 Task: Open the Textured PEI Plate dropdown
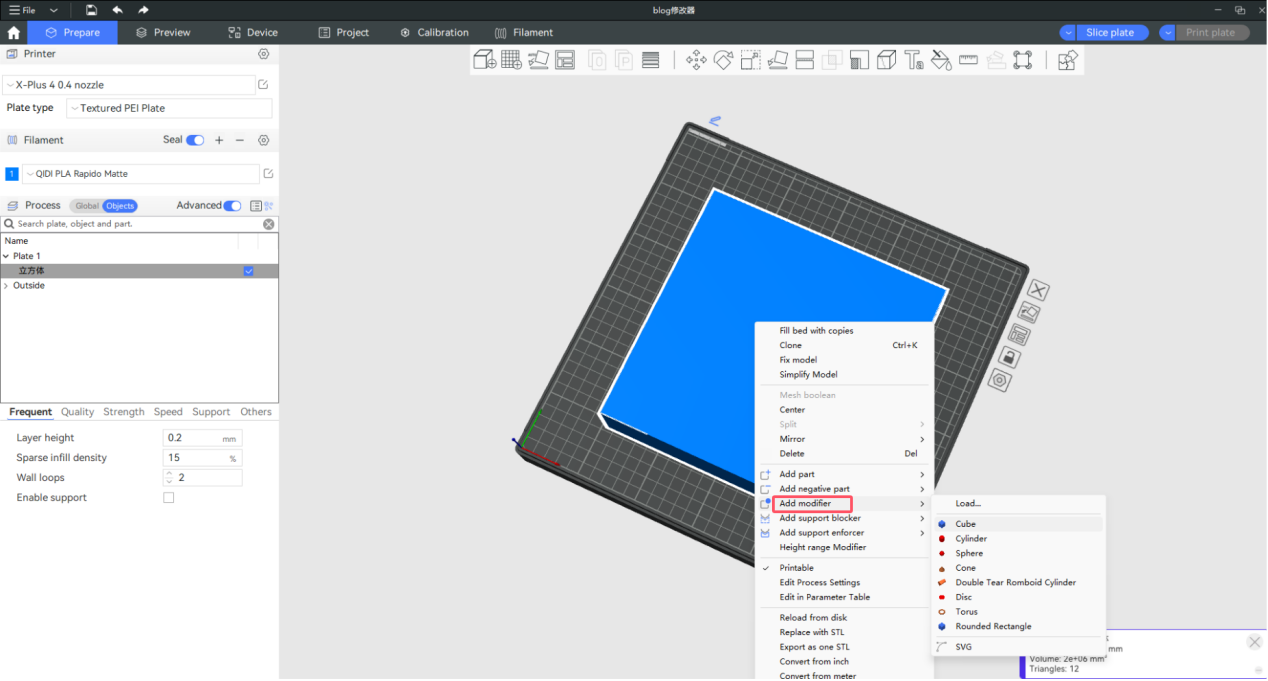pyautogui.click(x=168, y=108)
